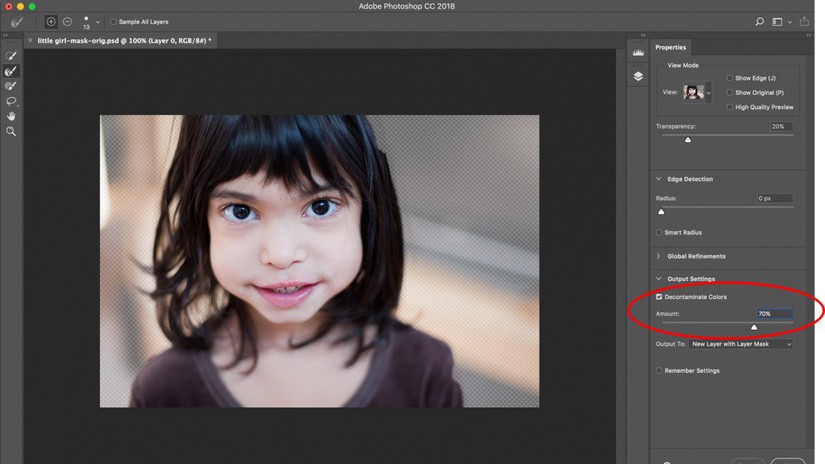Open the Layers panel icon
This screenshot has width=825, height=464.
point(638,77)
